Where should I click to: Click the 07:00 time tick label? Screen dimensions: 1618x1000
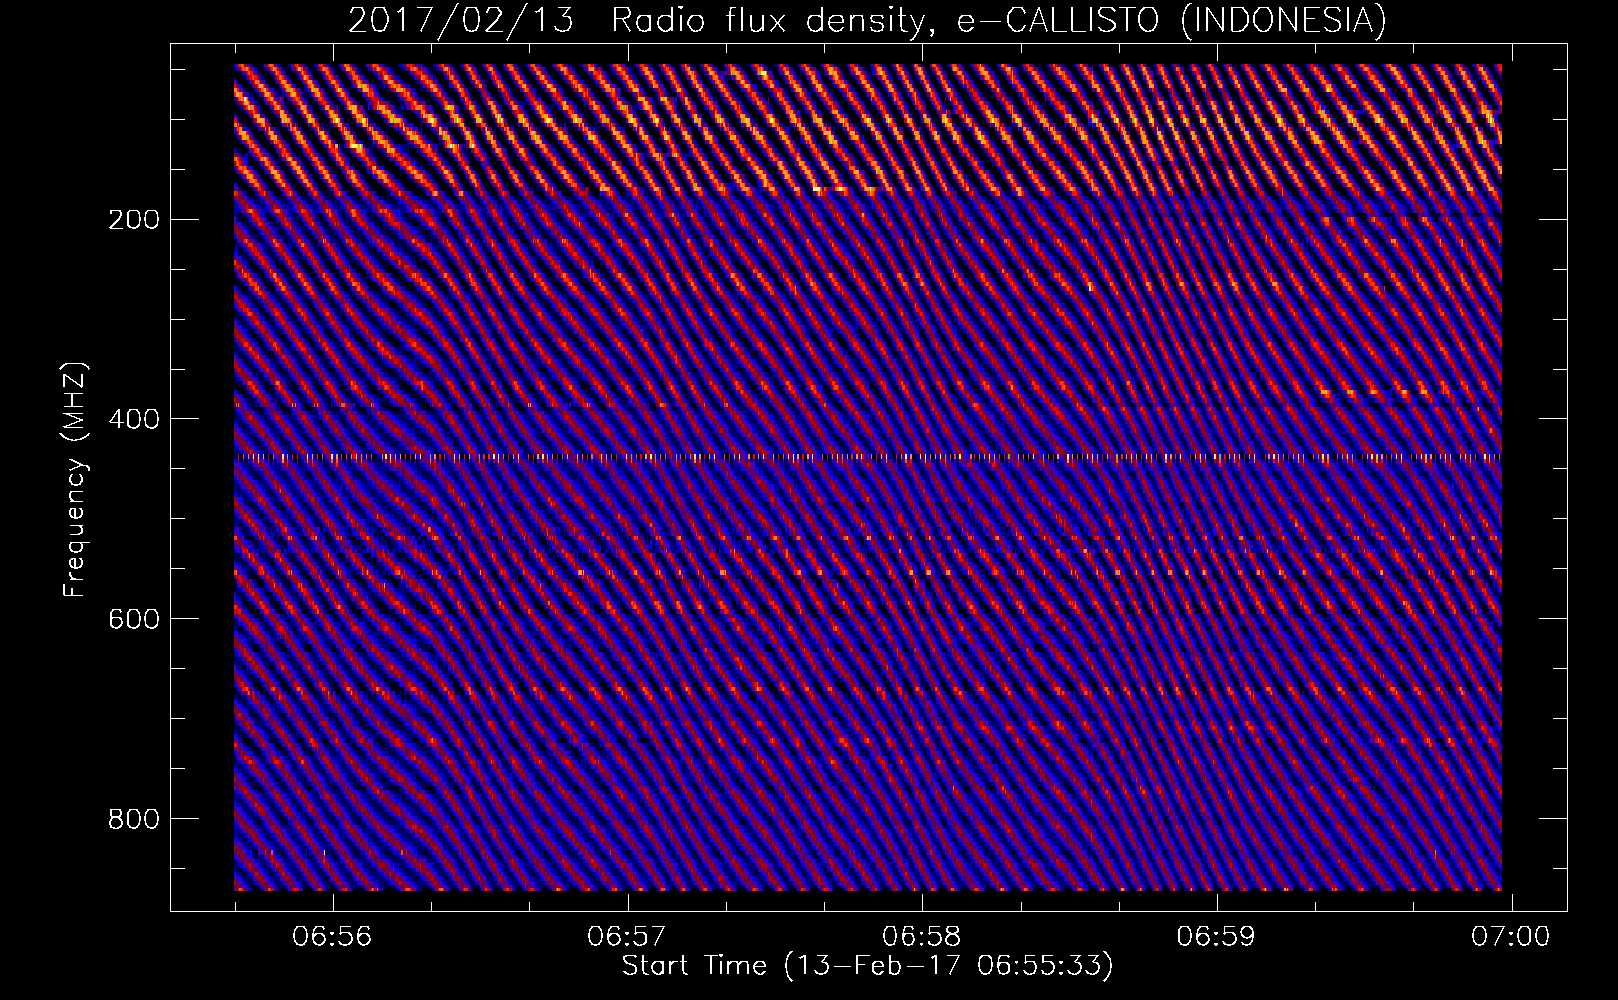[1511, 936]
